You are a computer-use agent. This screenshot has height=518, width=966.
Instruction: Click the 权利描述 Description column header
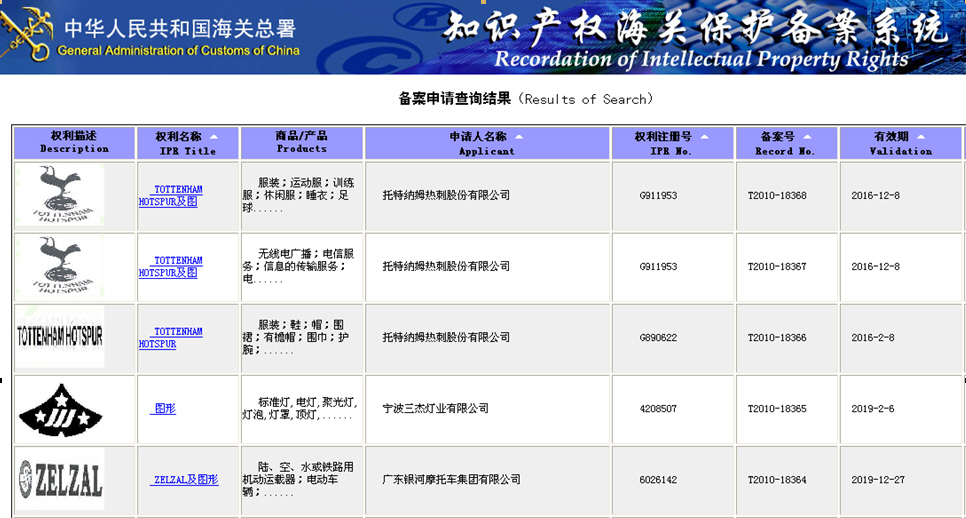tap(75, 143)
